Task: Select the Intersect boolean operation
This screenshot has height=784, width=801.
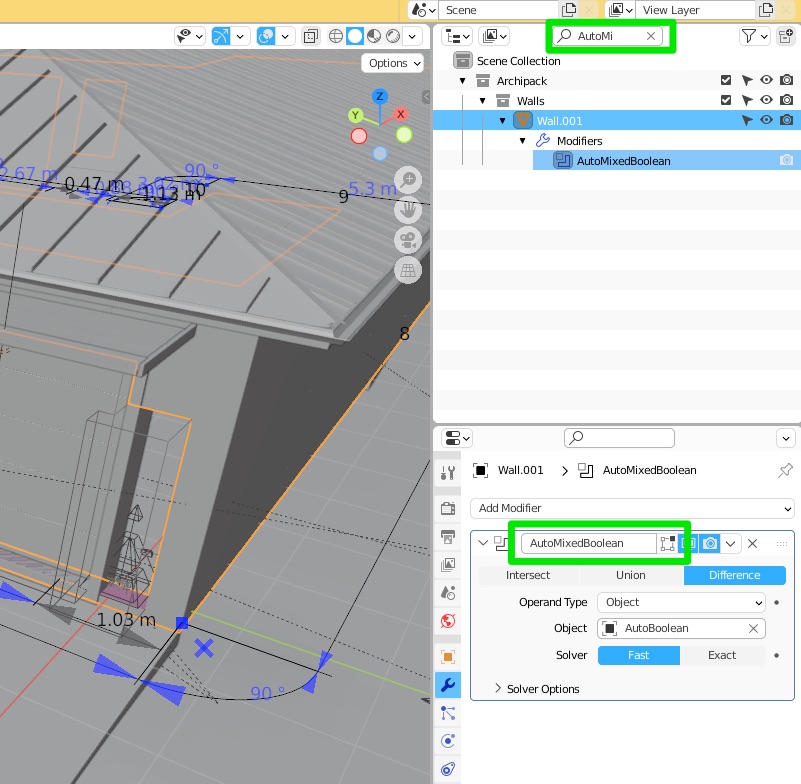Action: (x=528, y=575)
